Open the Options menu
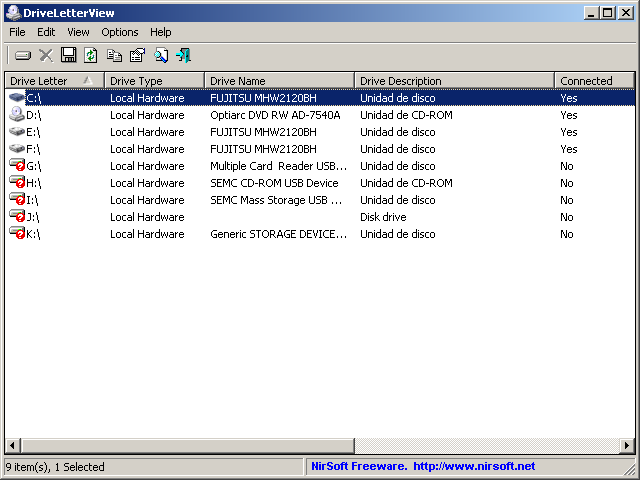This screenshot has height=480, width=640. point(120,32)
